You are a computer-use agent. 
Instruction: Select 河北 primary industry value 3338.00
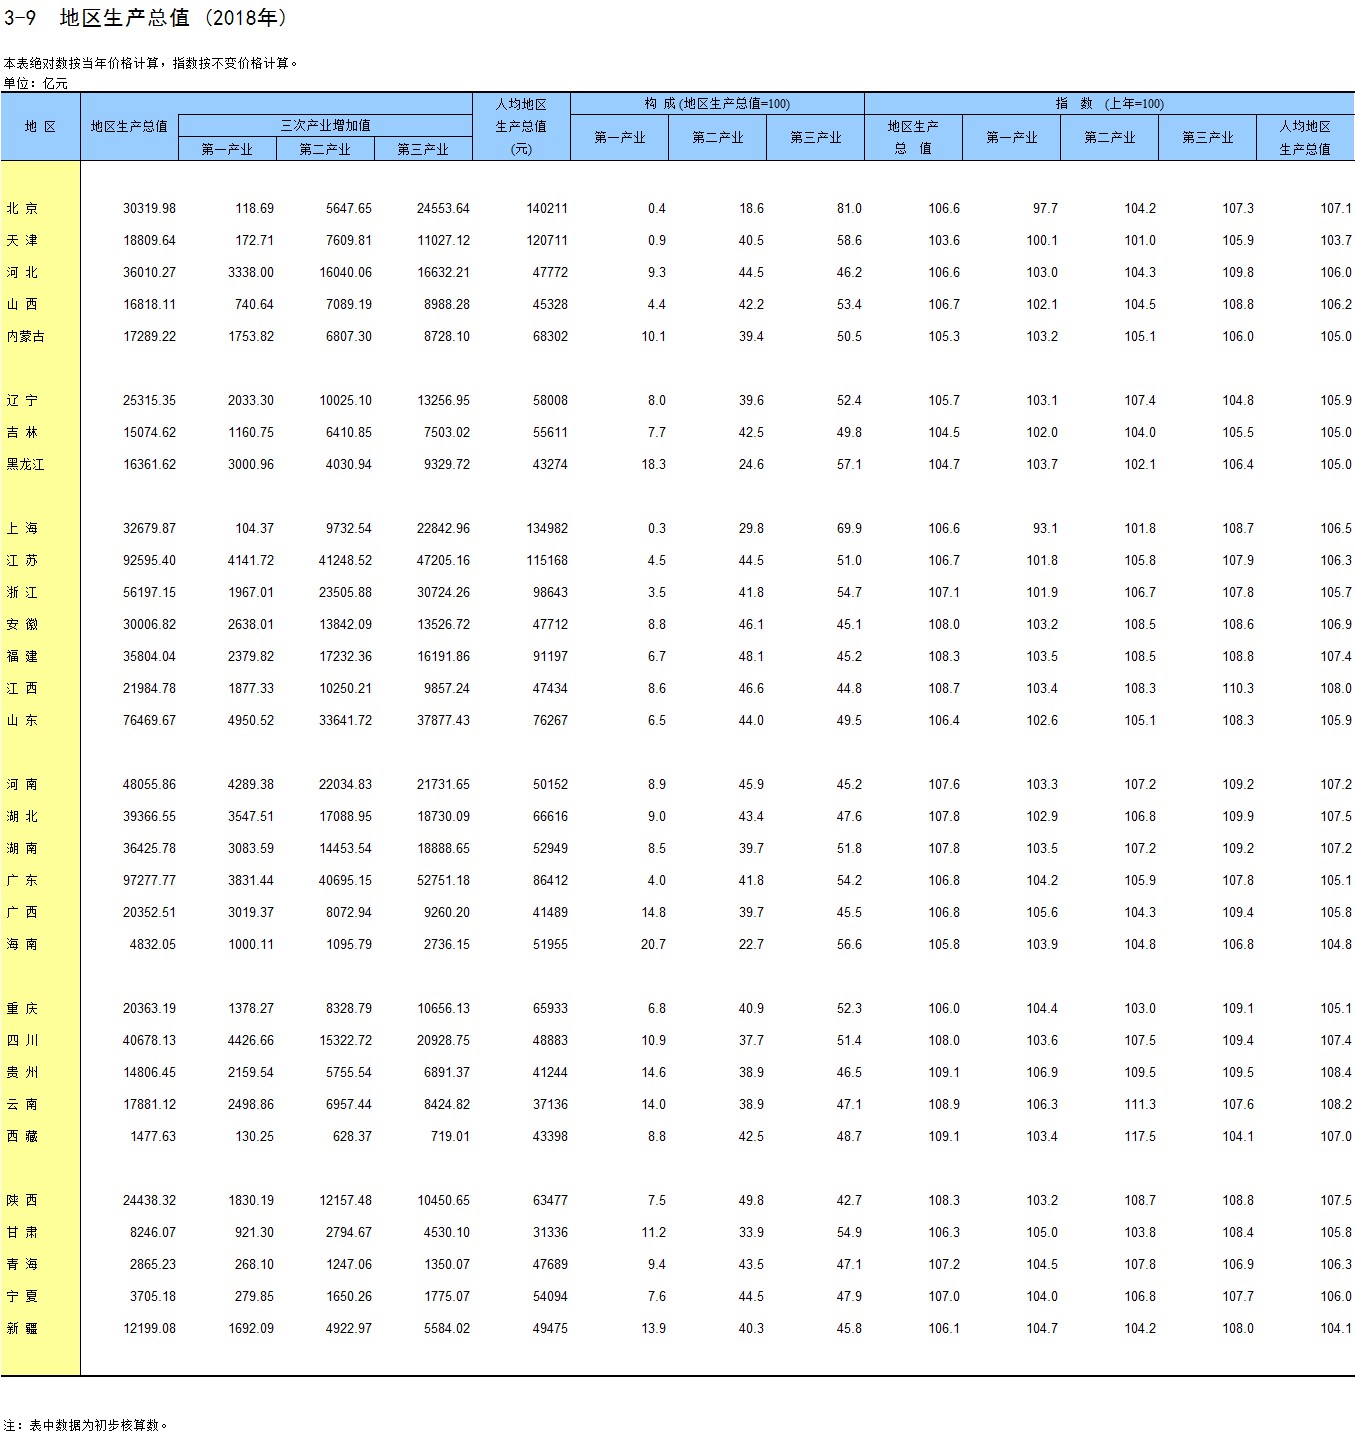click(x=251, y=272)
